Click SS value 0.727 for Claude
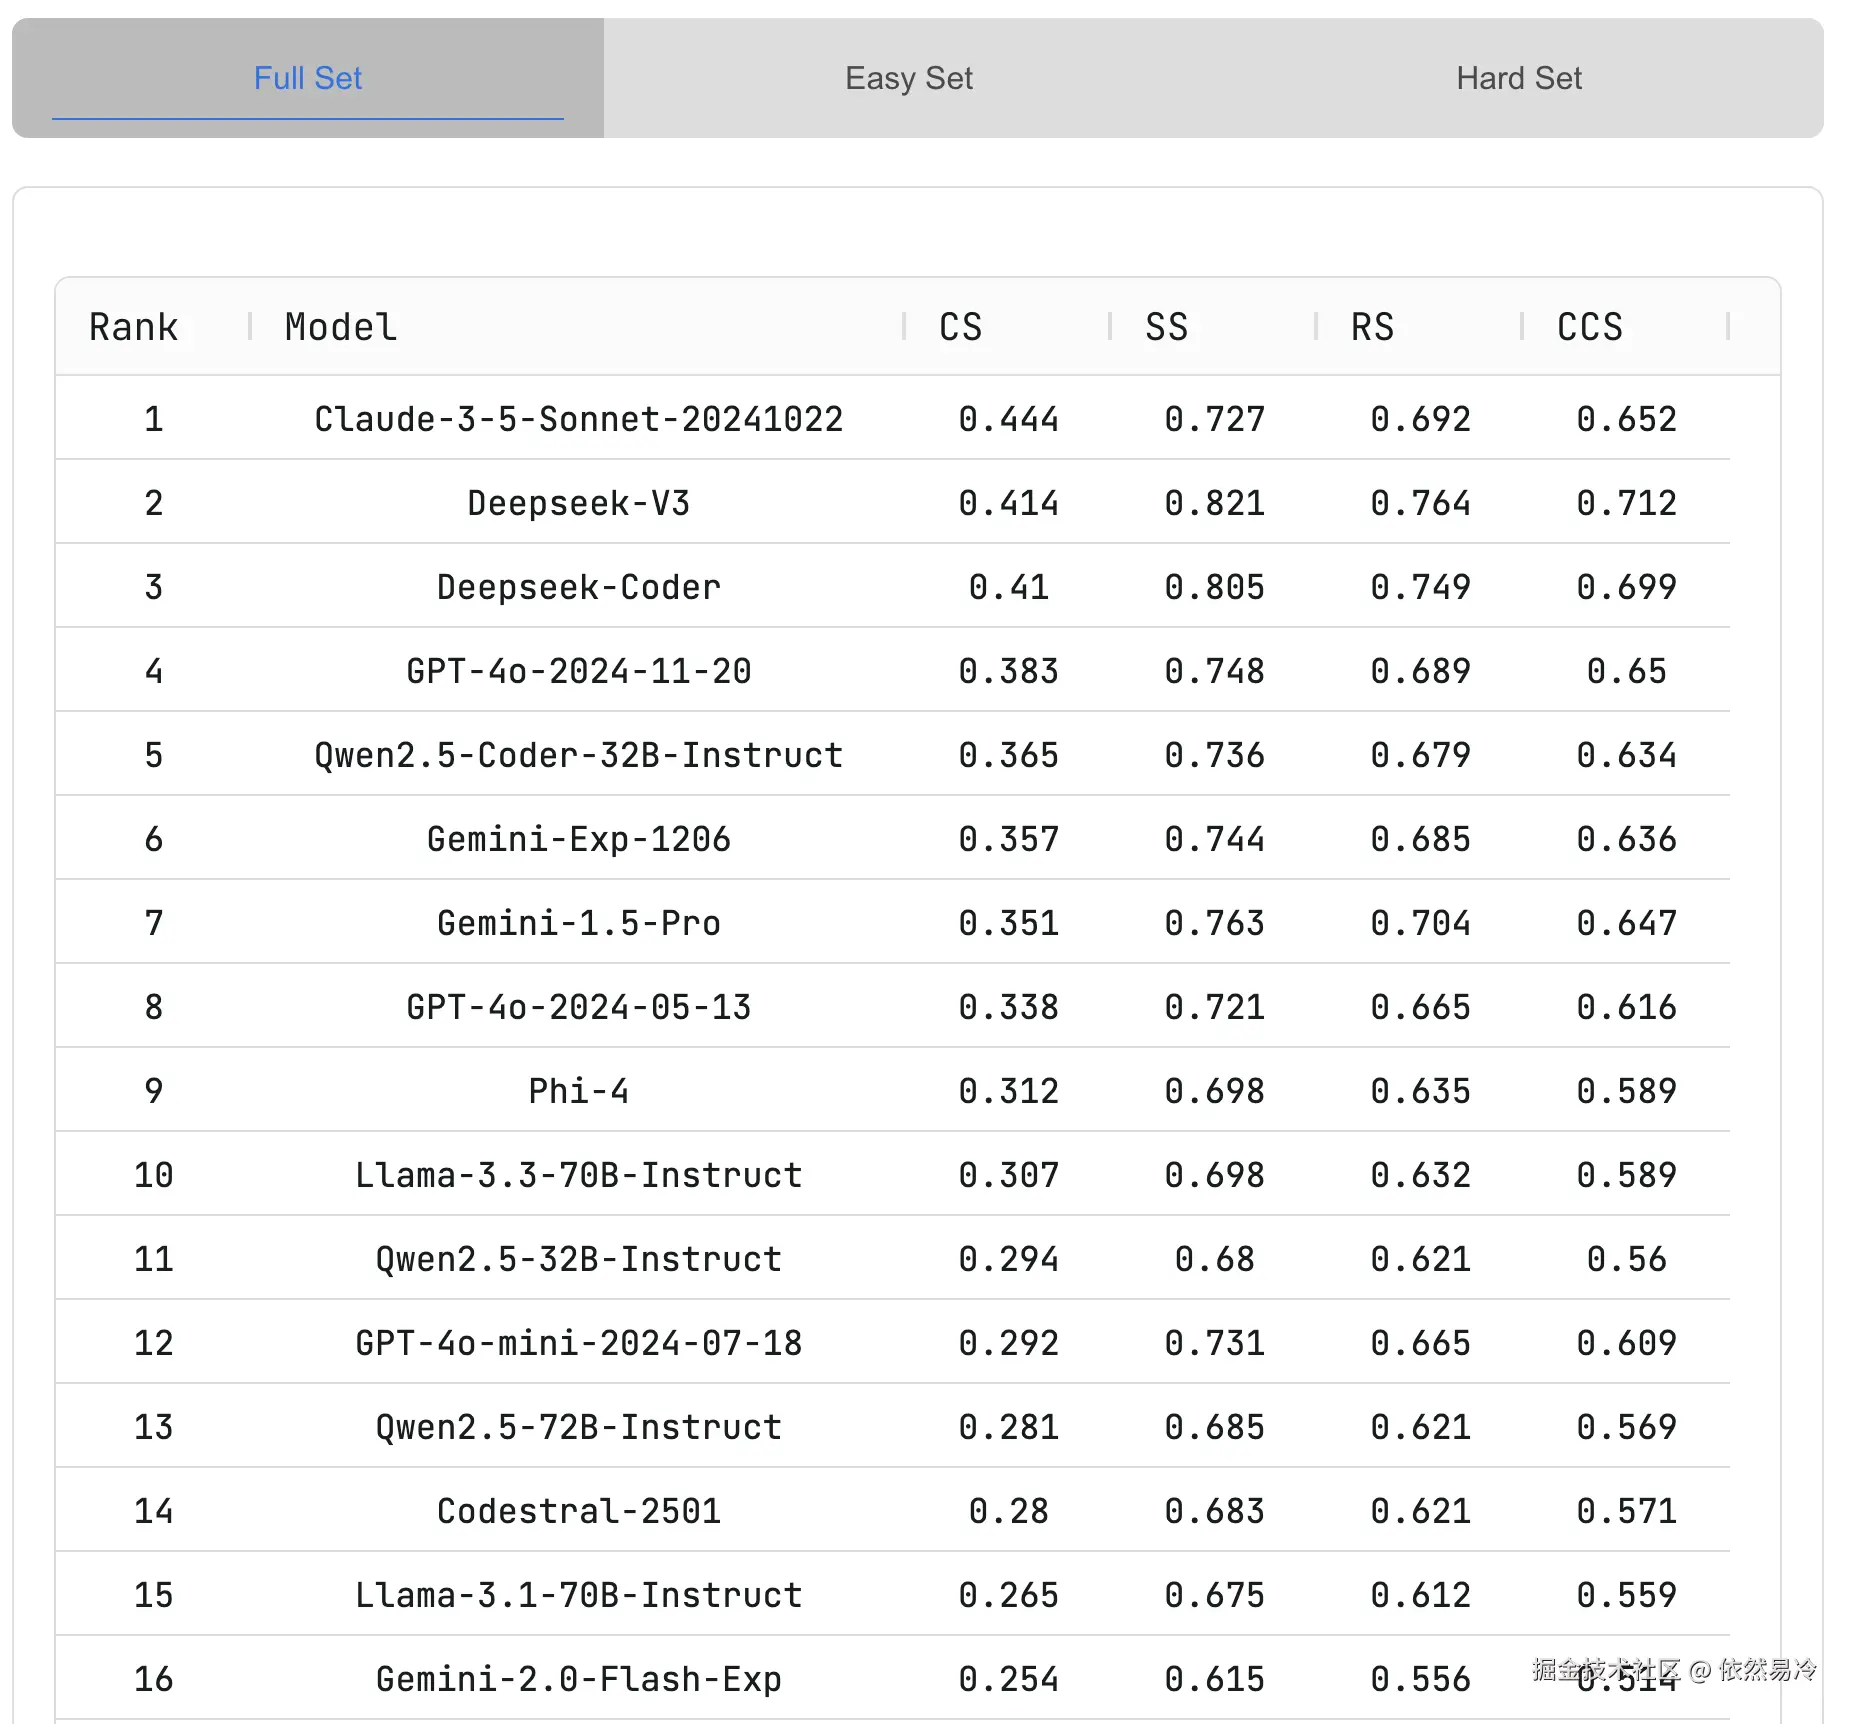This screenshot has width=1858, height=1724. pos(1215,419)
